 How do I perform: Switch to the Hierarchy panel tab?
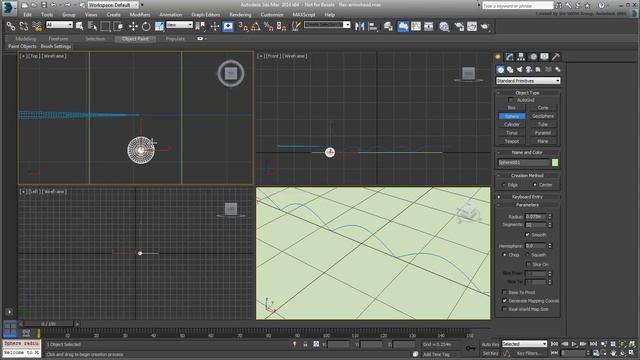[521, 57]
